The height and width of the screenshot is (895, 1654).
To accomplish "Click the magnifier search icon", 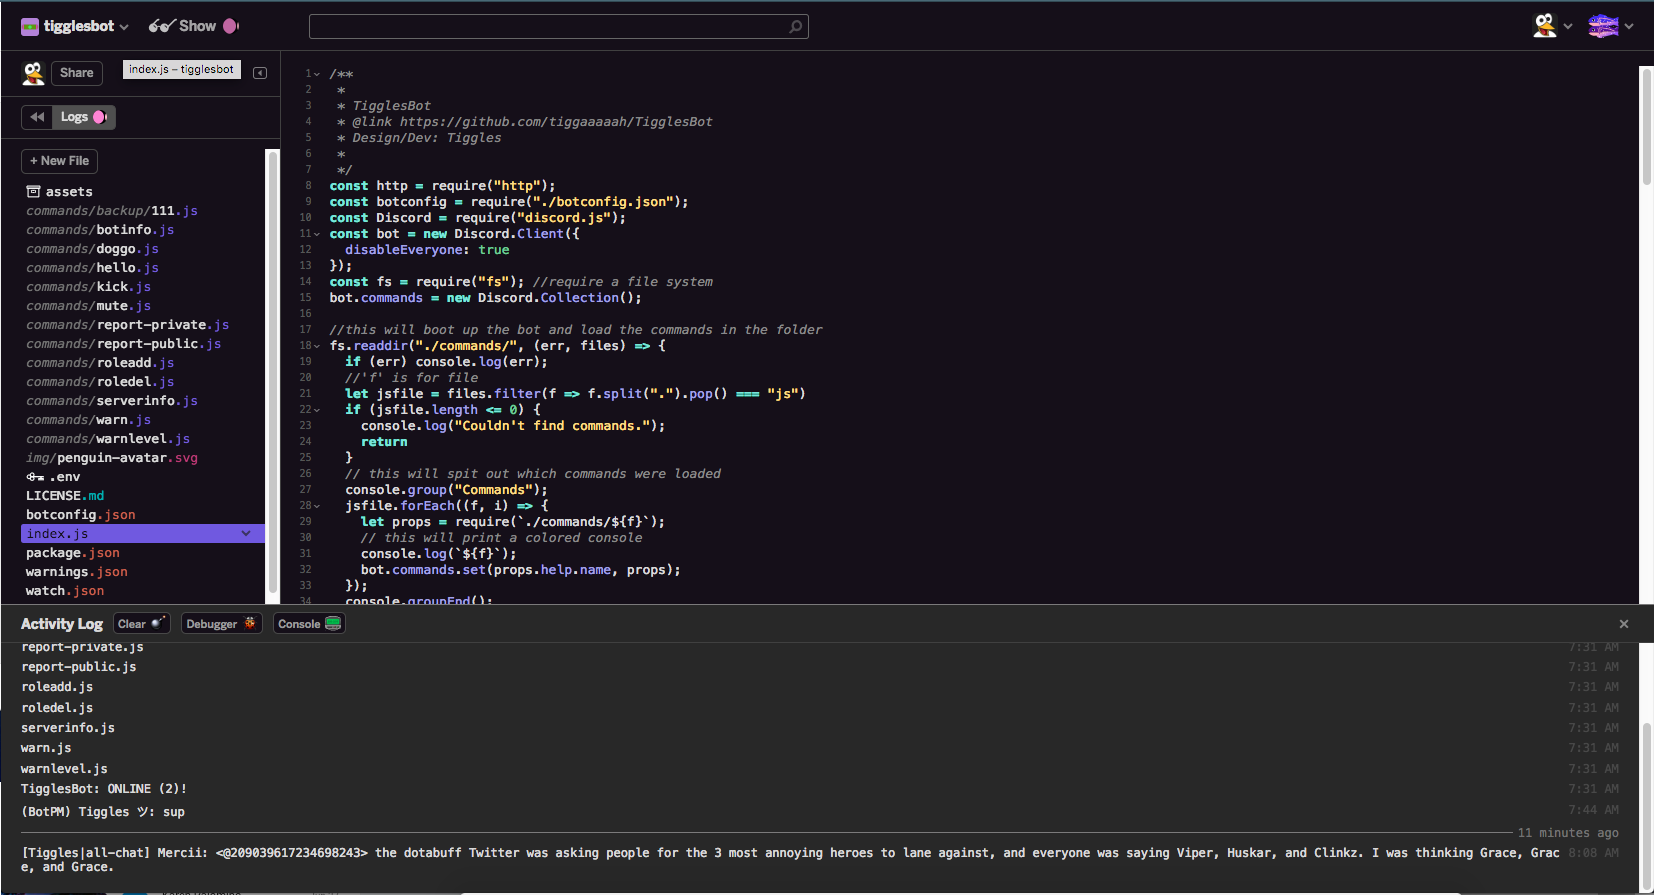I will point(795,27).
